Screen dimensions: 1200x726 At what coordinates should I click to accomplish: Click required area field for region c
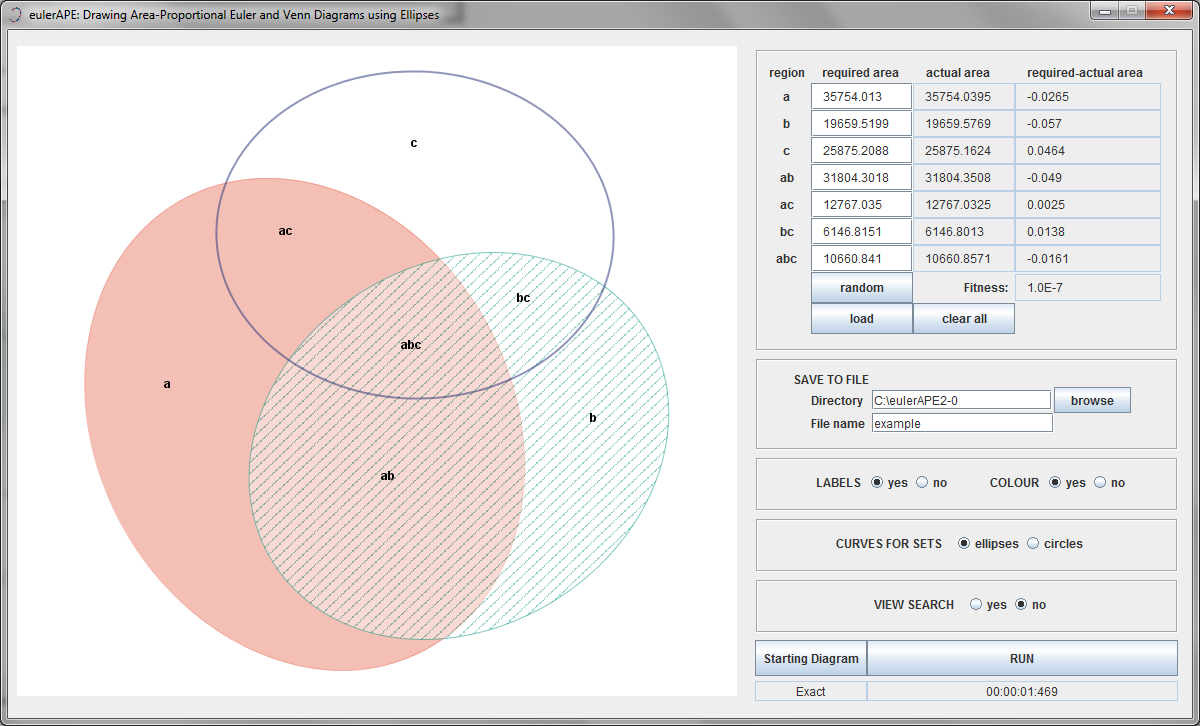click(862, 151)
